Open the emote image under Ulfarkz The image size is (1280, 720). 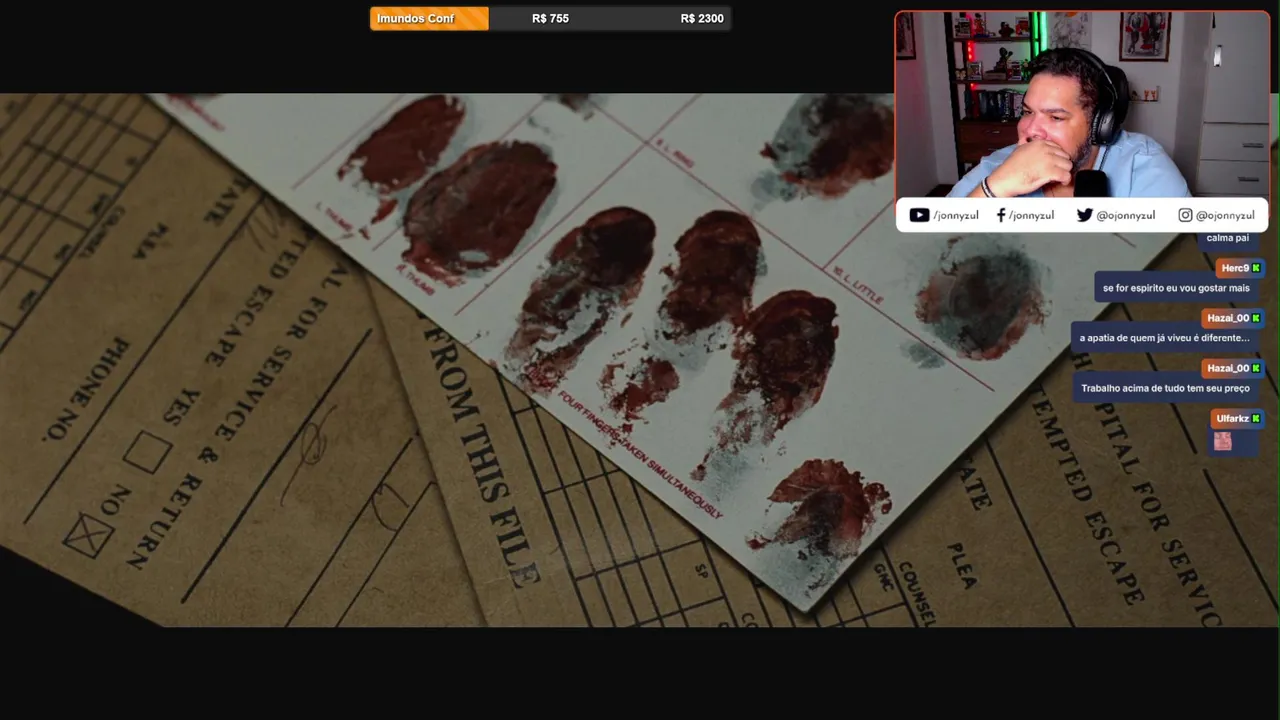tap(1222, 440)
